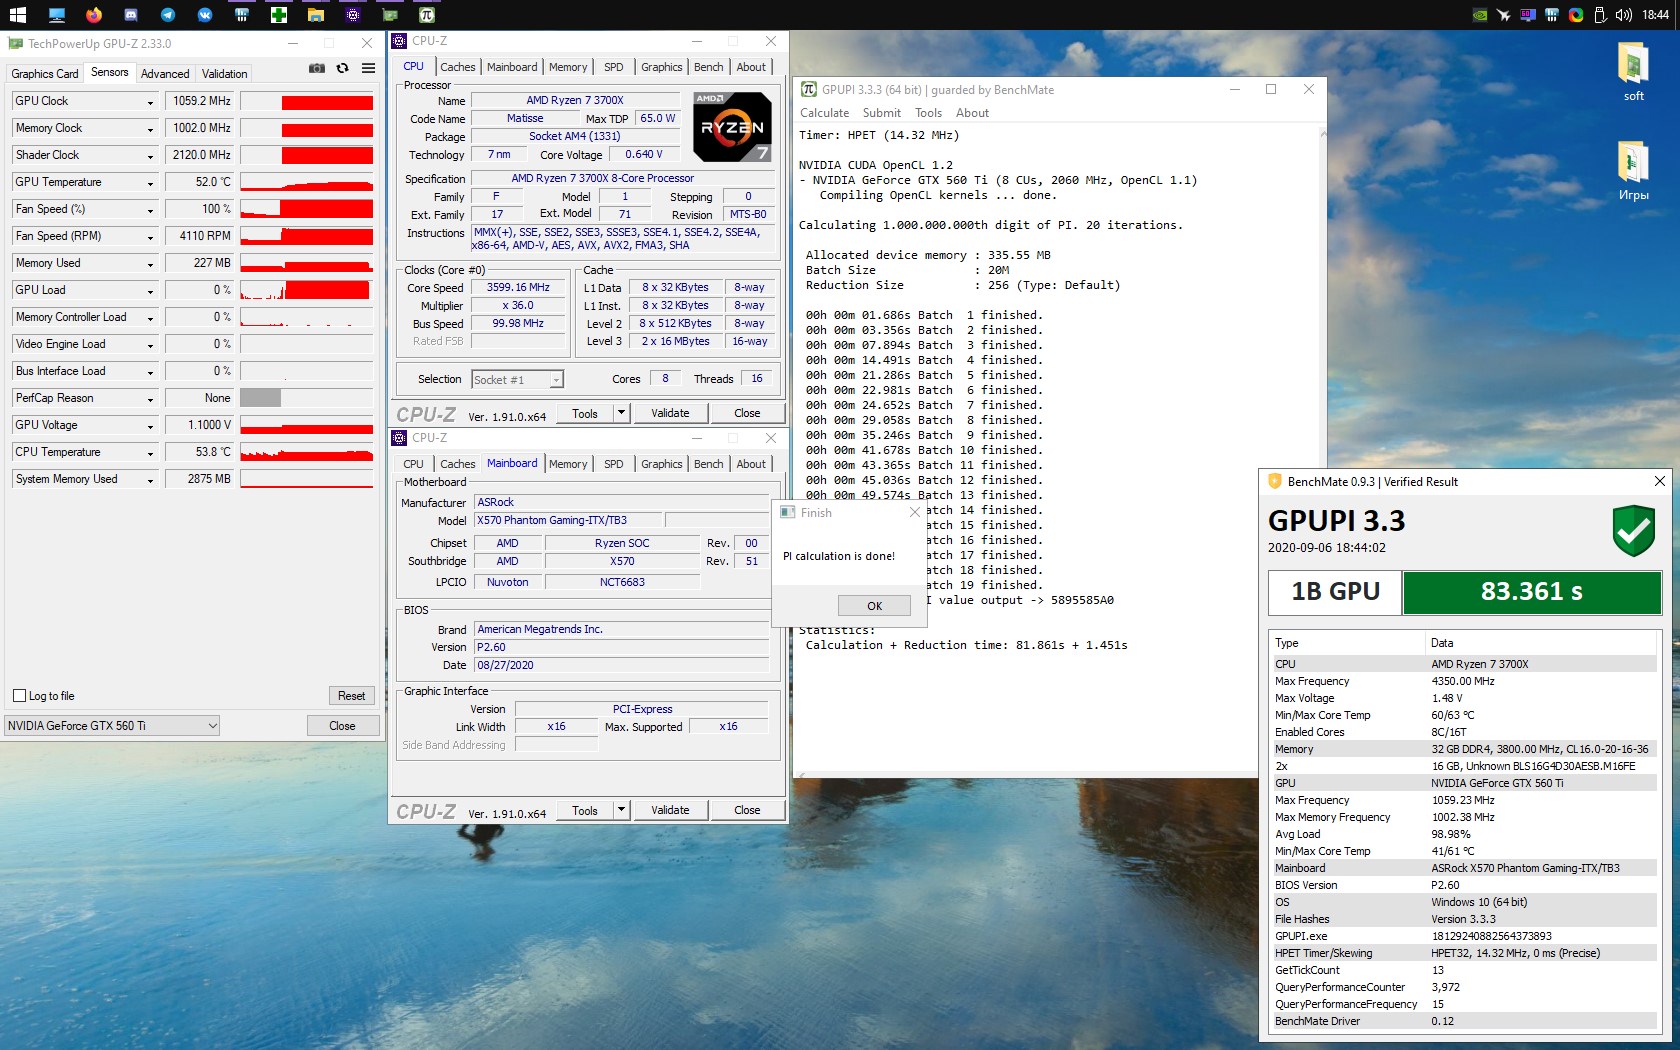The width and height of the screenshot is (1680, 1050).
Task: Click the tray monitor icon showing 60
Action: [x=1528, y=15]
